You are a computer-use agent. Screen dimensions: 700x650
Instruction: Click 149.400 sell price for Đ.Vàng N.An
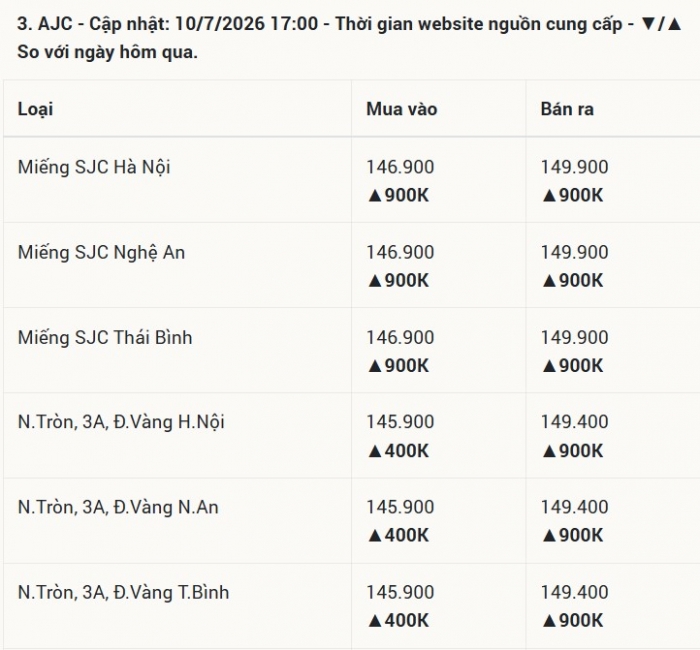click(x=574, y=508)
